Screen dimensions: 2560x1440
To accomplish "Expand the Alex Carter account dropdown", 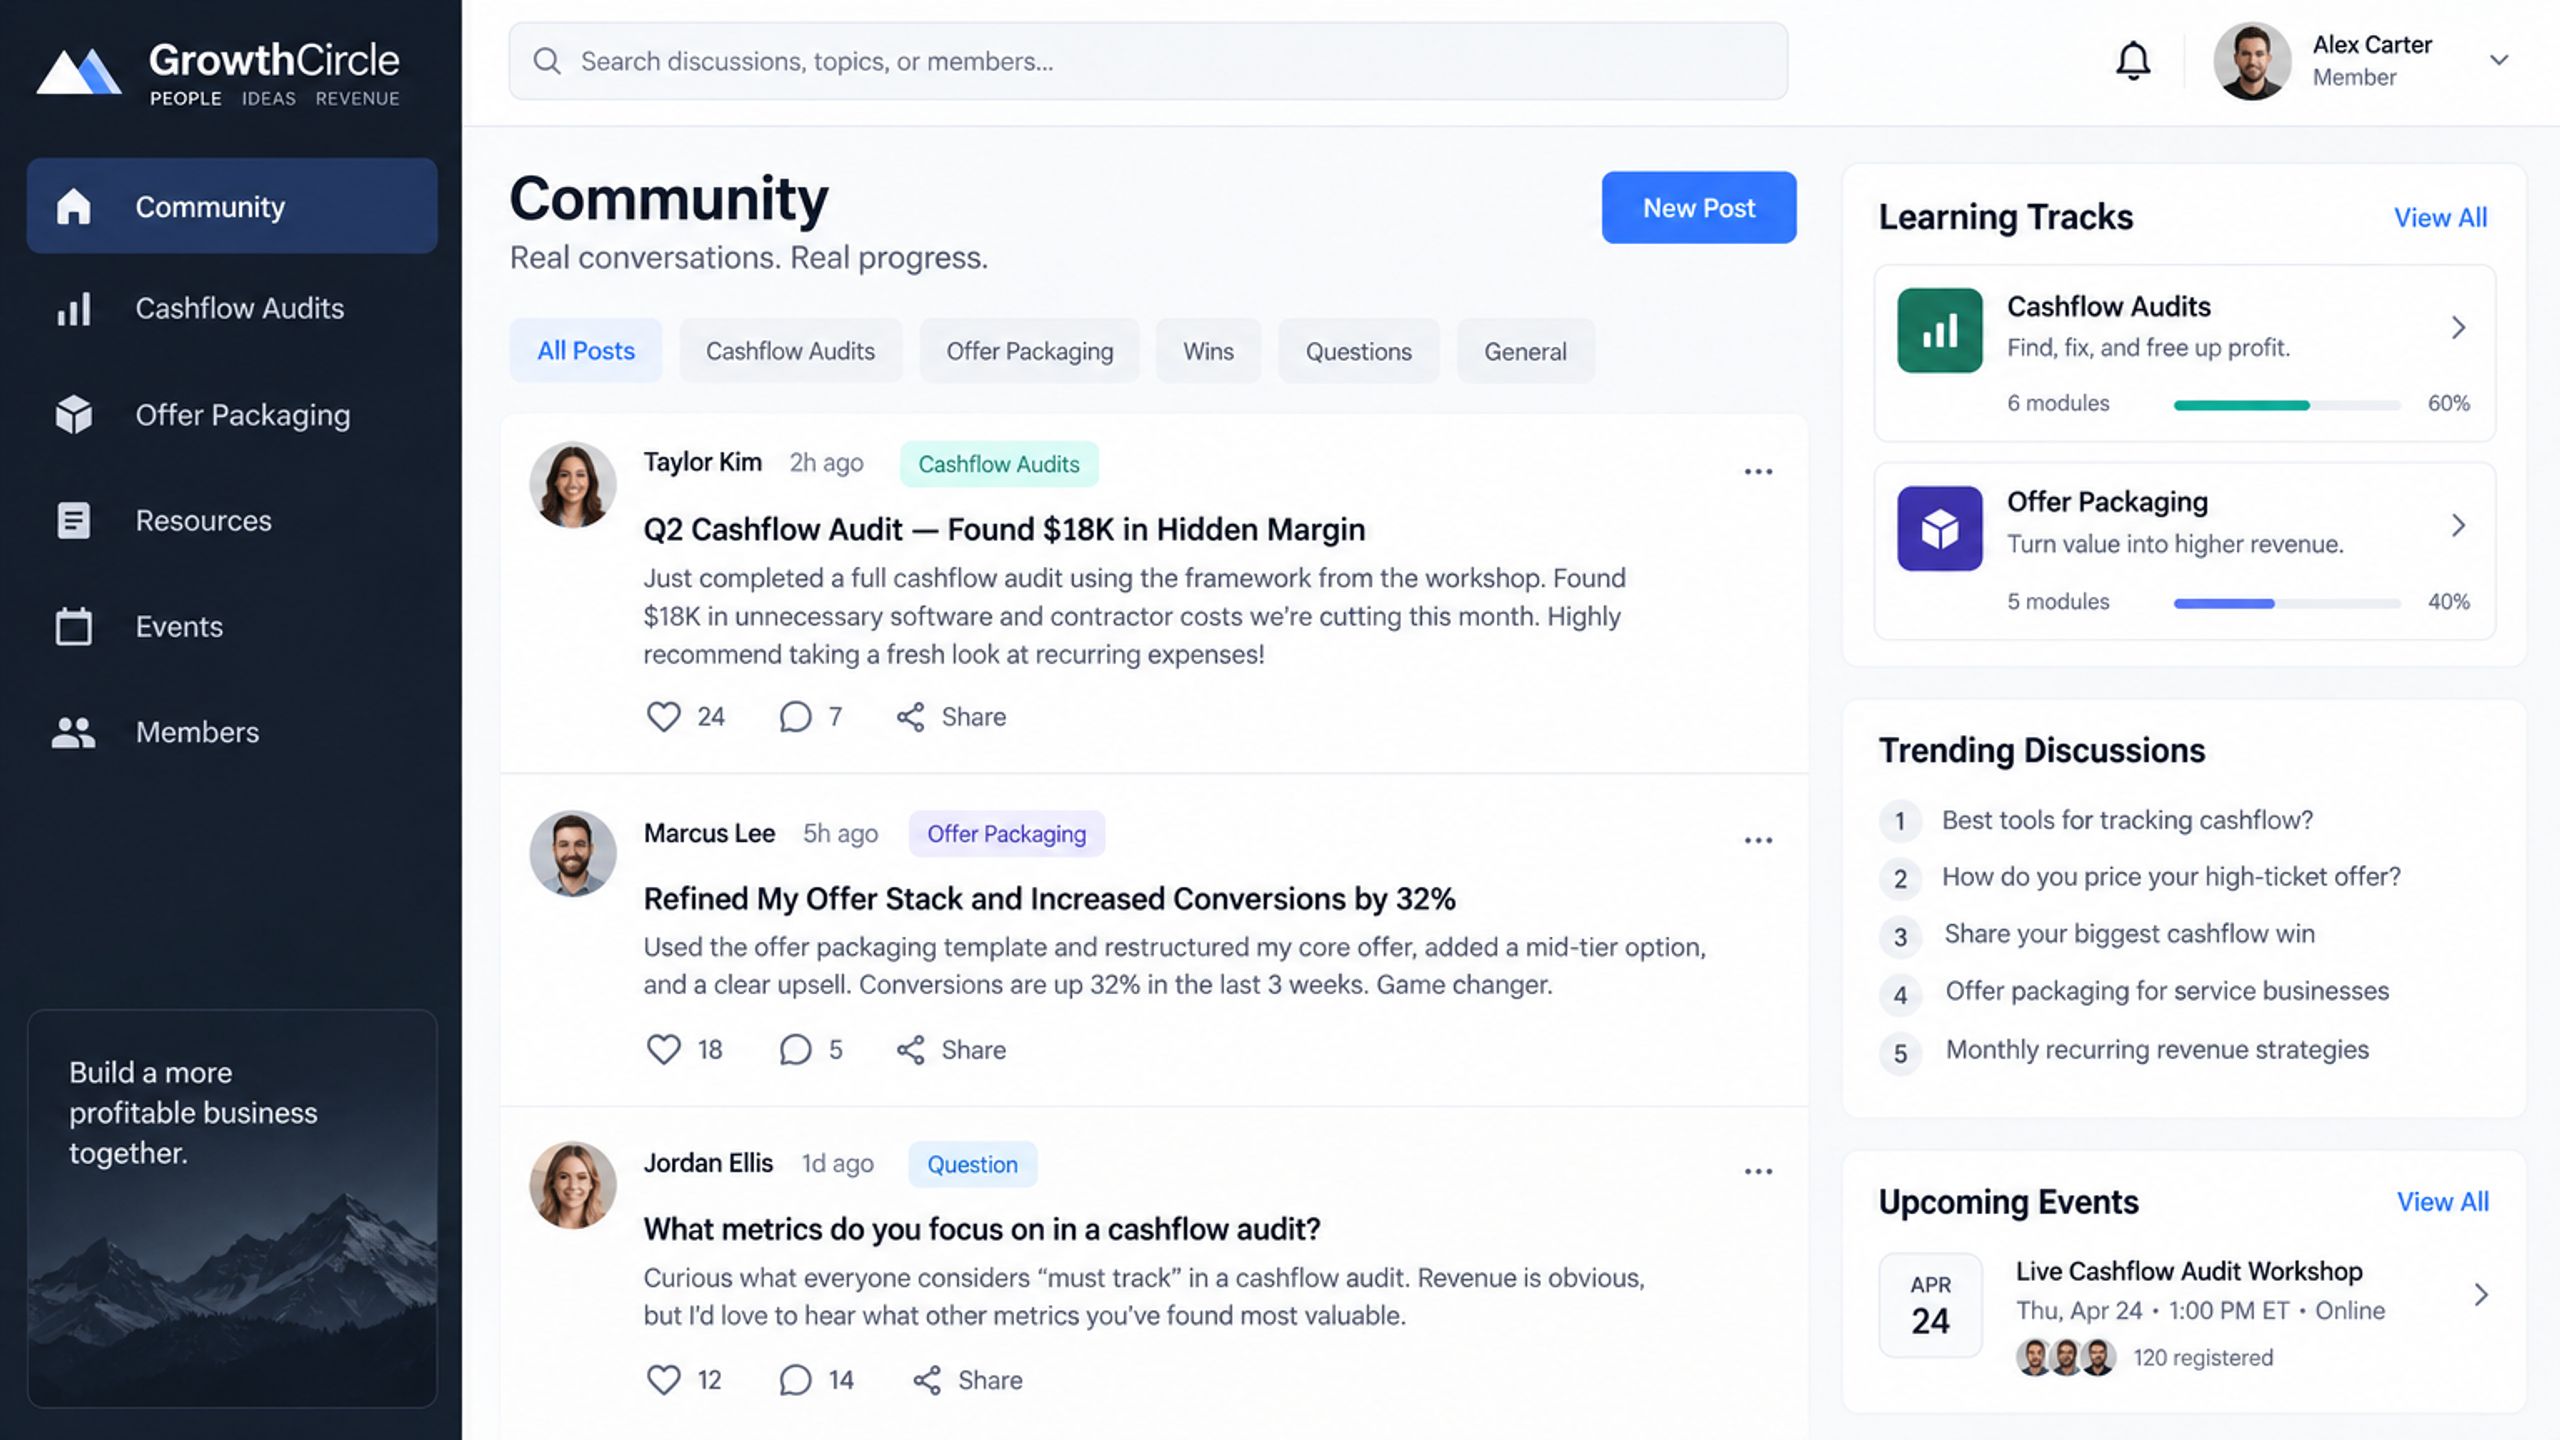I will (x=2499, y=60).
